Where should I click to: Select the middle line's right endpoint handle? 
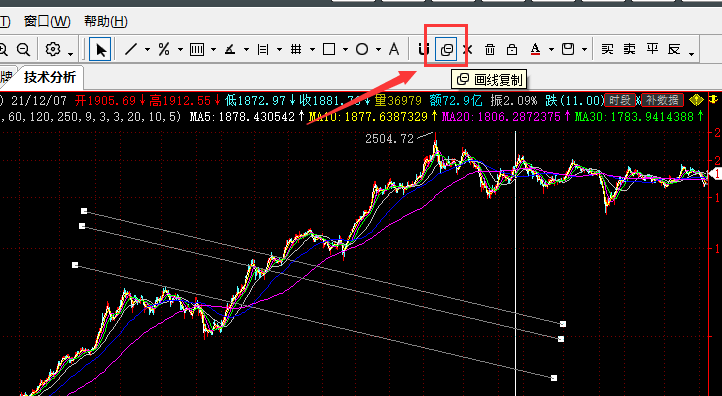click(561, 339)
